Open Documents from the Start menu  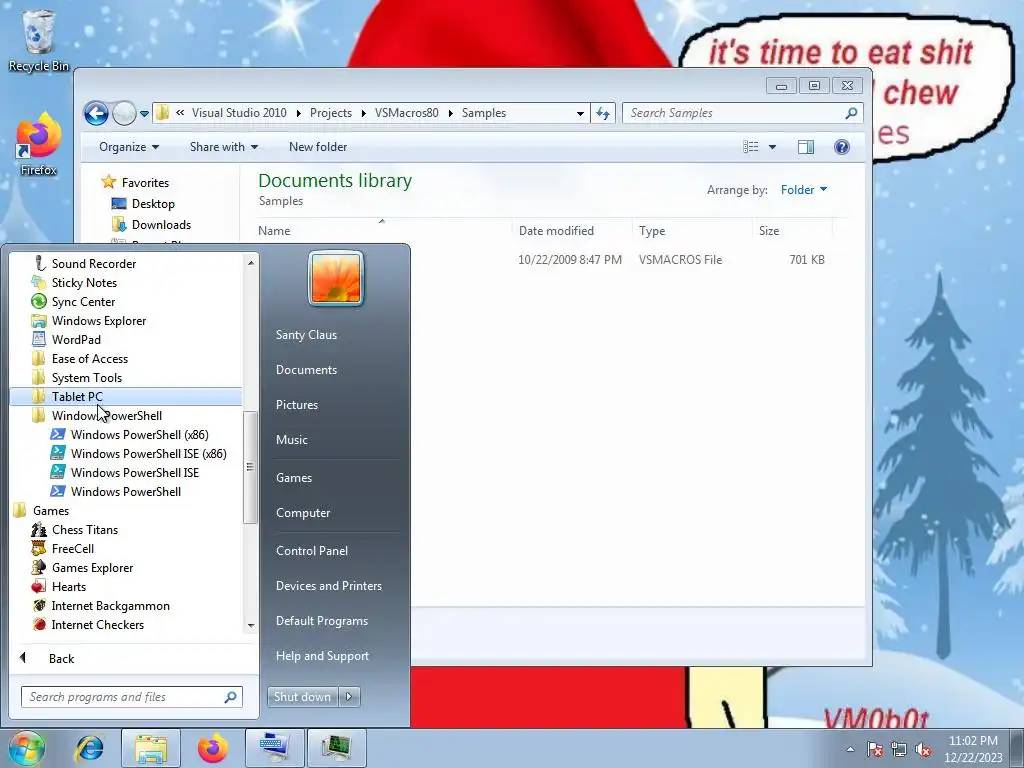[306, 370]
